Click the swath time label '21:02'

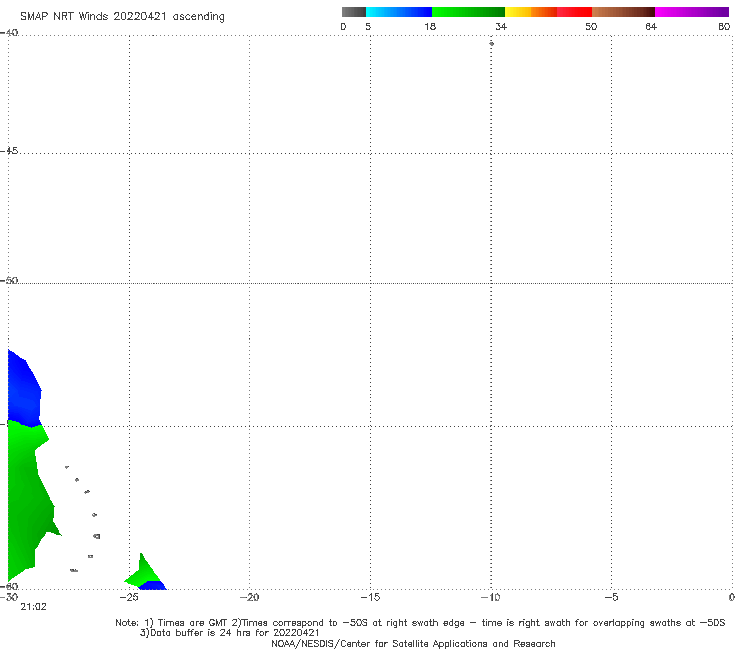click(x=34, y=607)
